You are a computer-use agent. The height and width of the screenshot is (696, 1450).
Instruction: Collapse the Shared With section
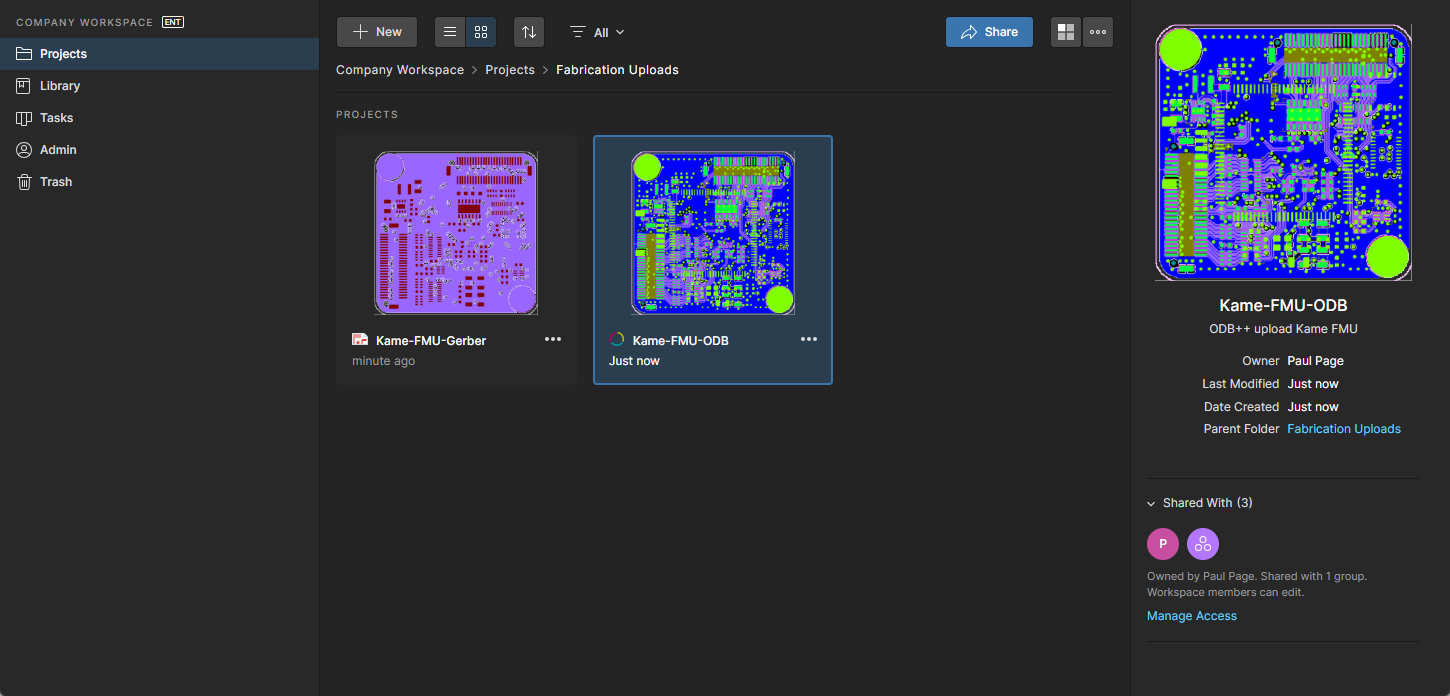point(1153,503)
